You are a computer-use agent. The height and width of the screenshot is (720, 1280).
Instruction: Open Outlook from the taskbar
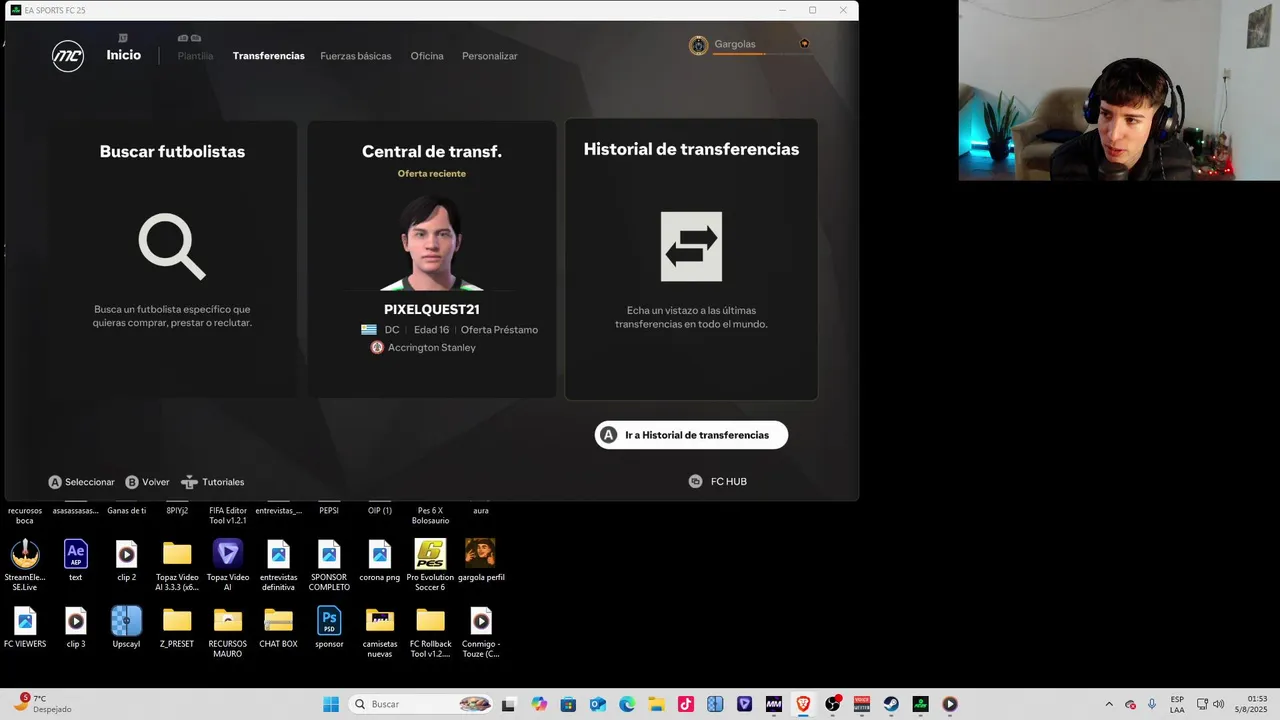[597, 704]
